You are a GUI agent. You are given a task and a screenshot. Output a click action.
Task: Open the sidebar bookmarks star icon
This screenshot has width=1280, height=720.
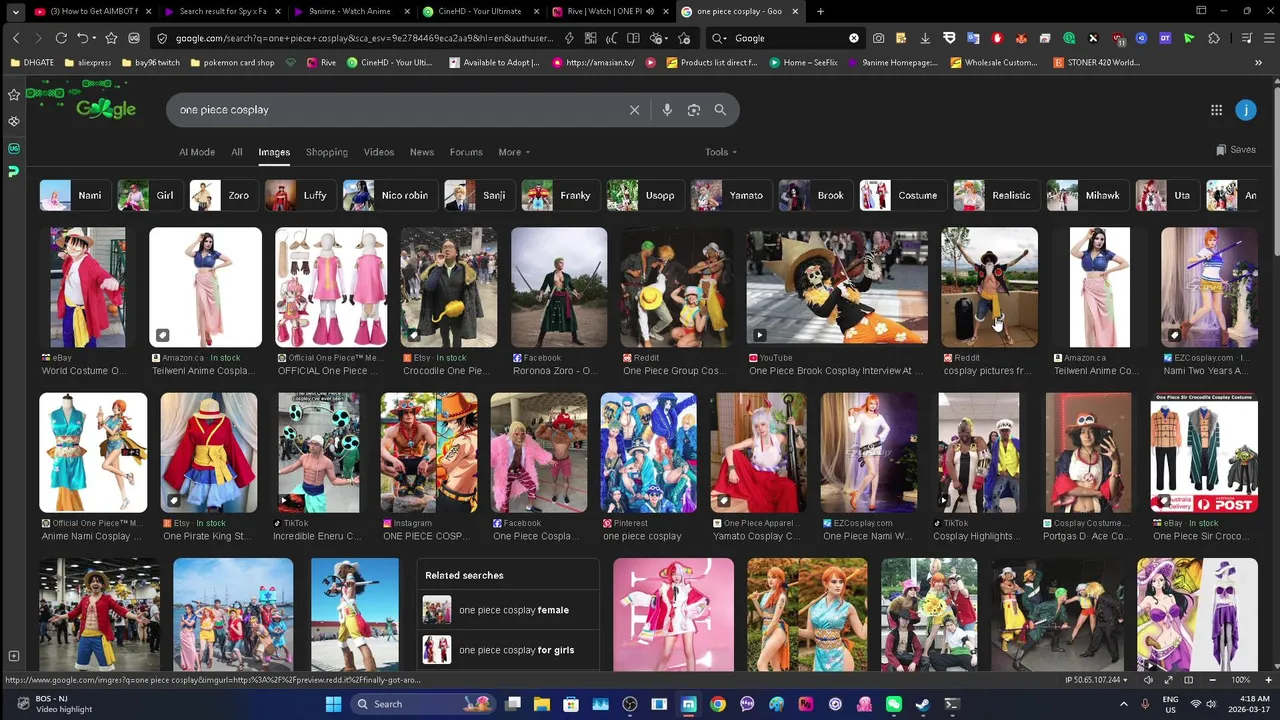coord(13,94)
